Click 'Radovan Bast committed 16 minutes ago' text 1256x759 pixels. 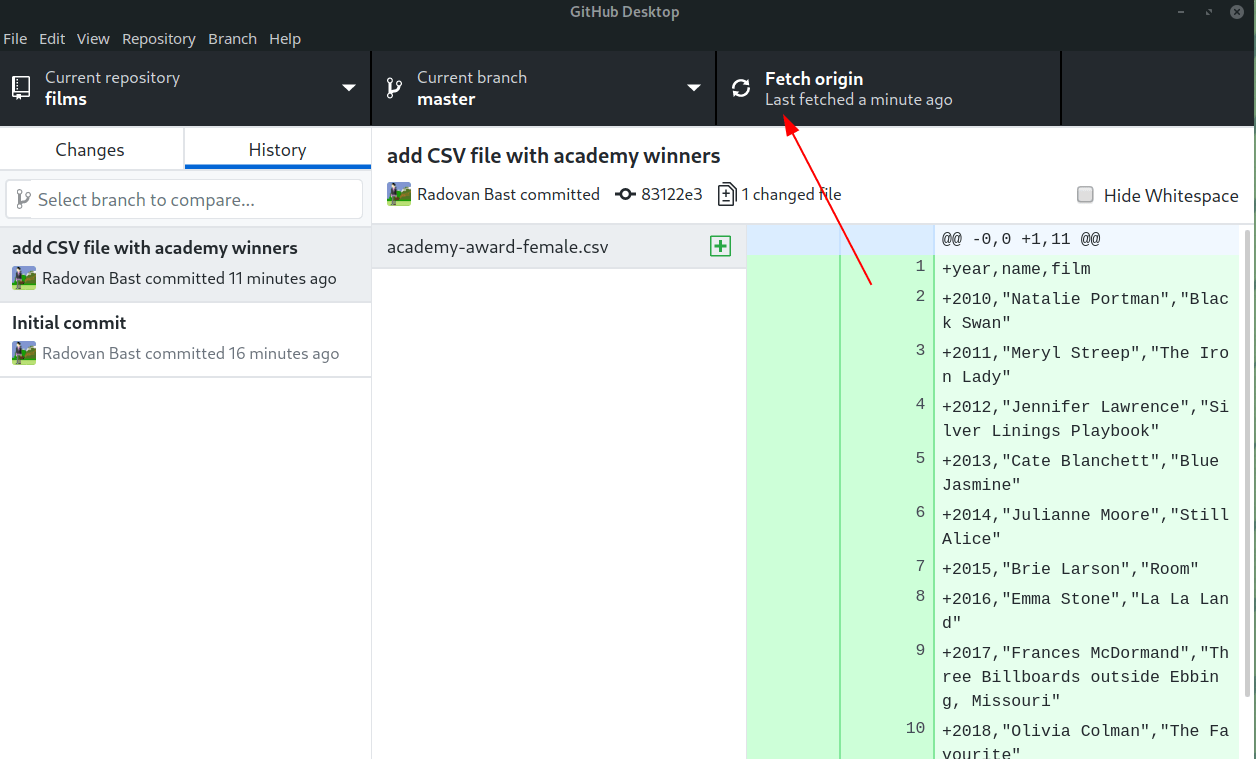[x=190, y=353]
